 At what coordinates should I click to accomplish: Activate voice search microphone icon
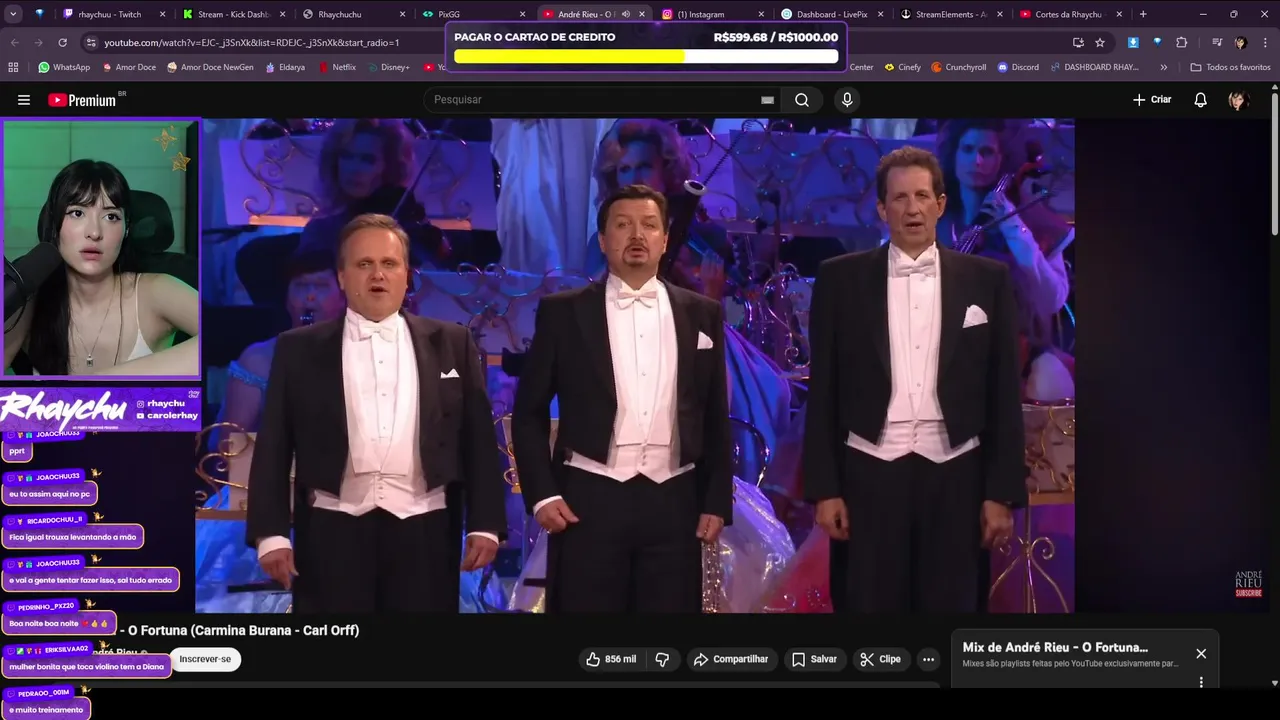[847, 100]
